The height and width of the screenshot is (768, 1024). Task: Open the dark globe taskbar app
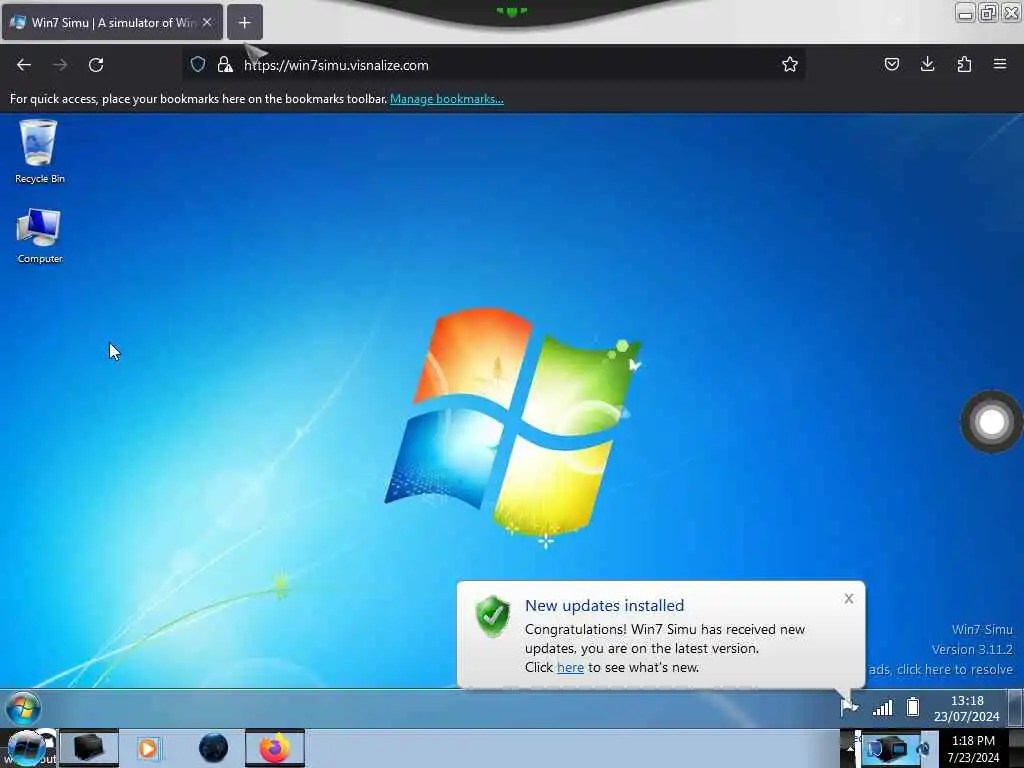pyautogui.click(x=214, y=748)
